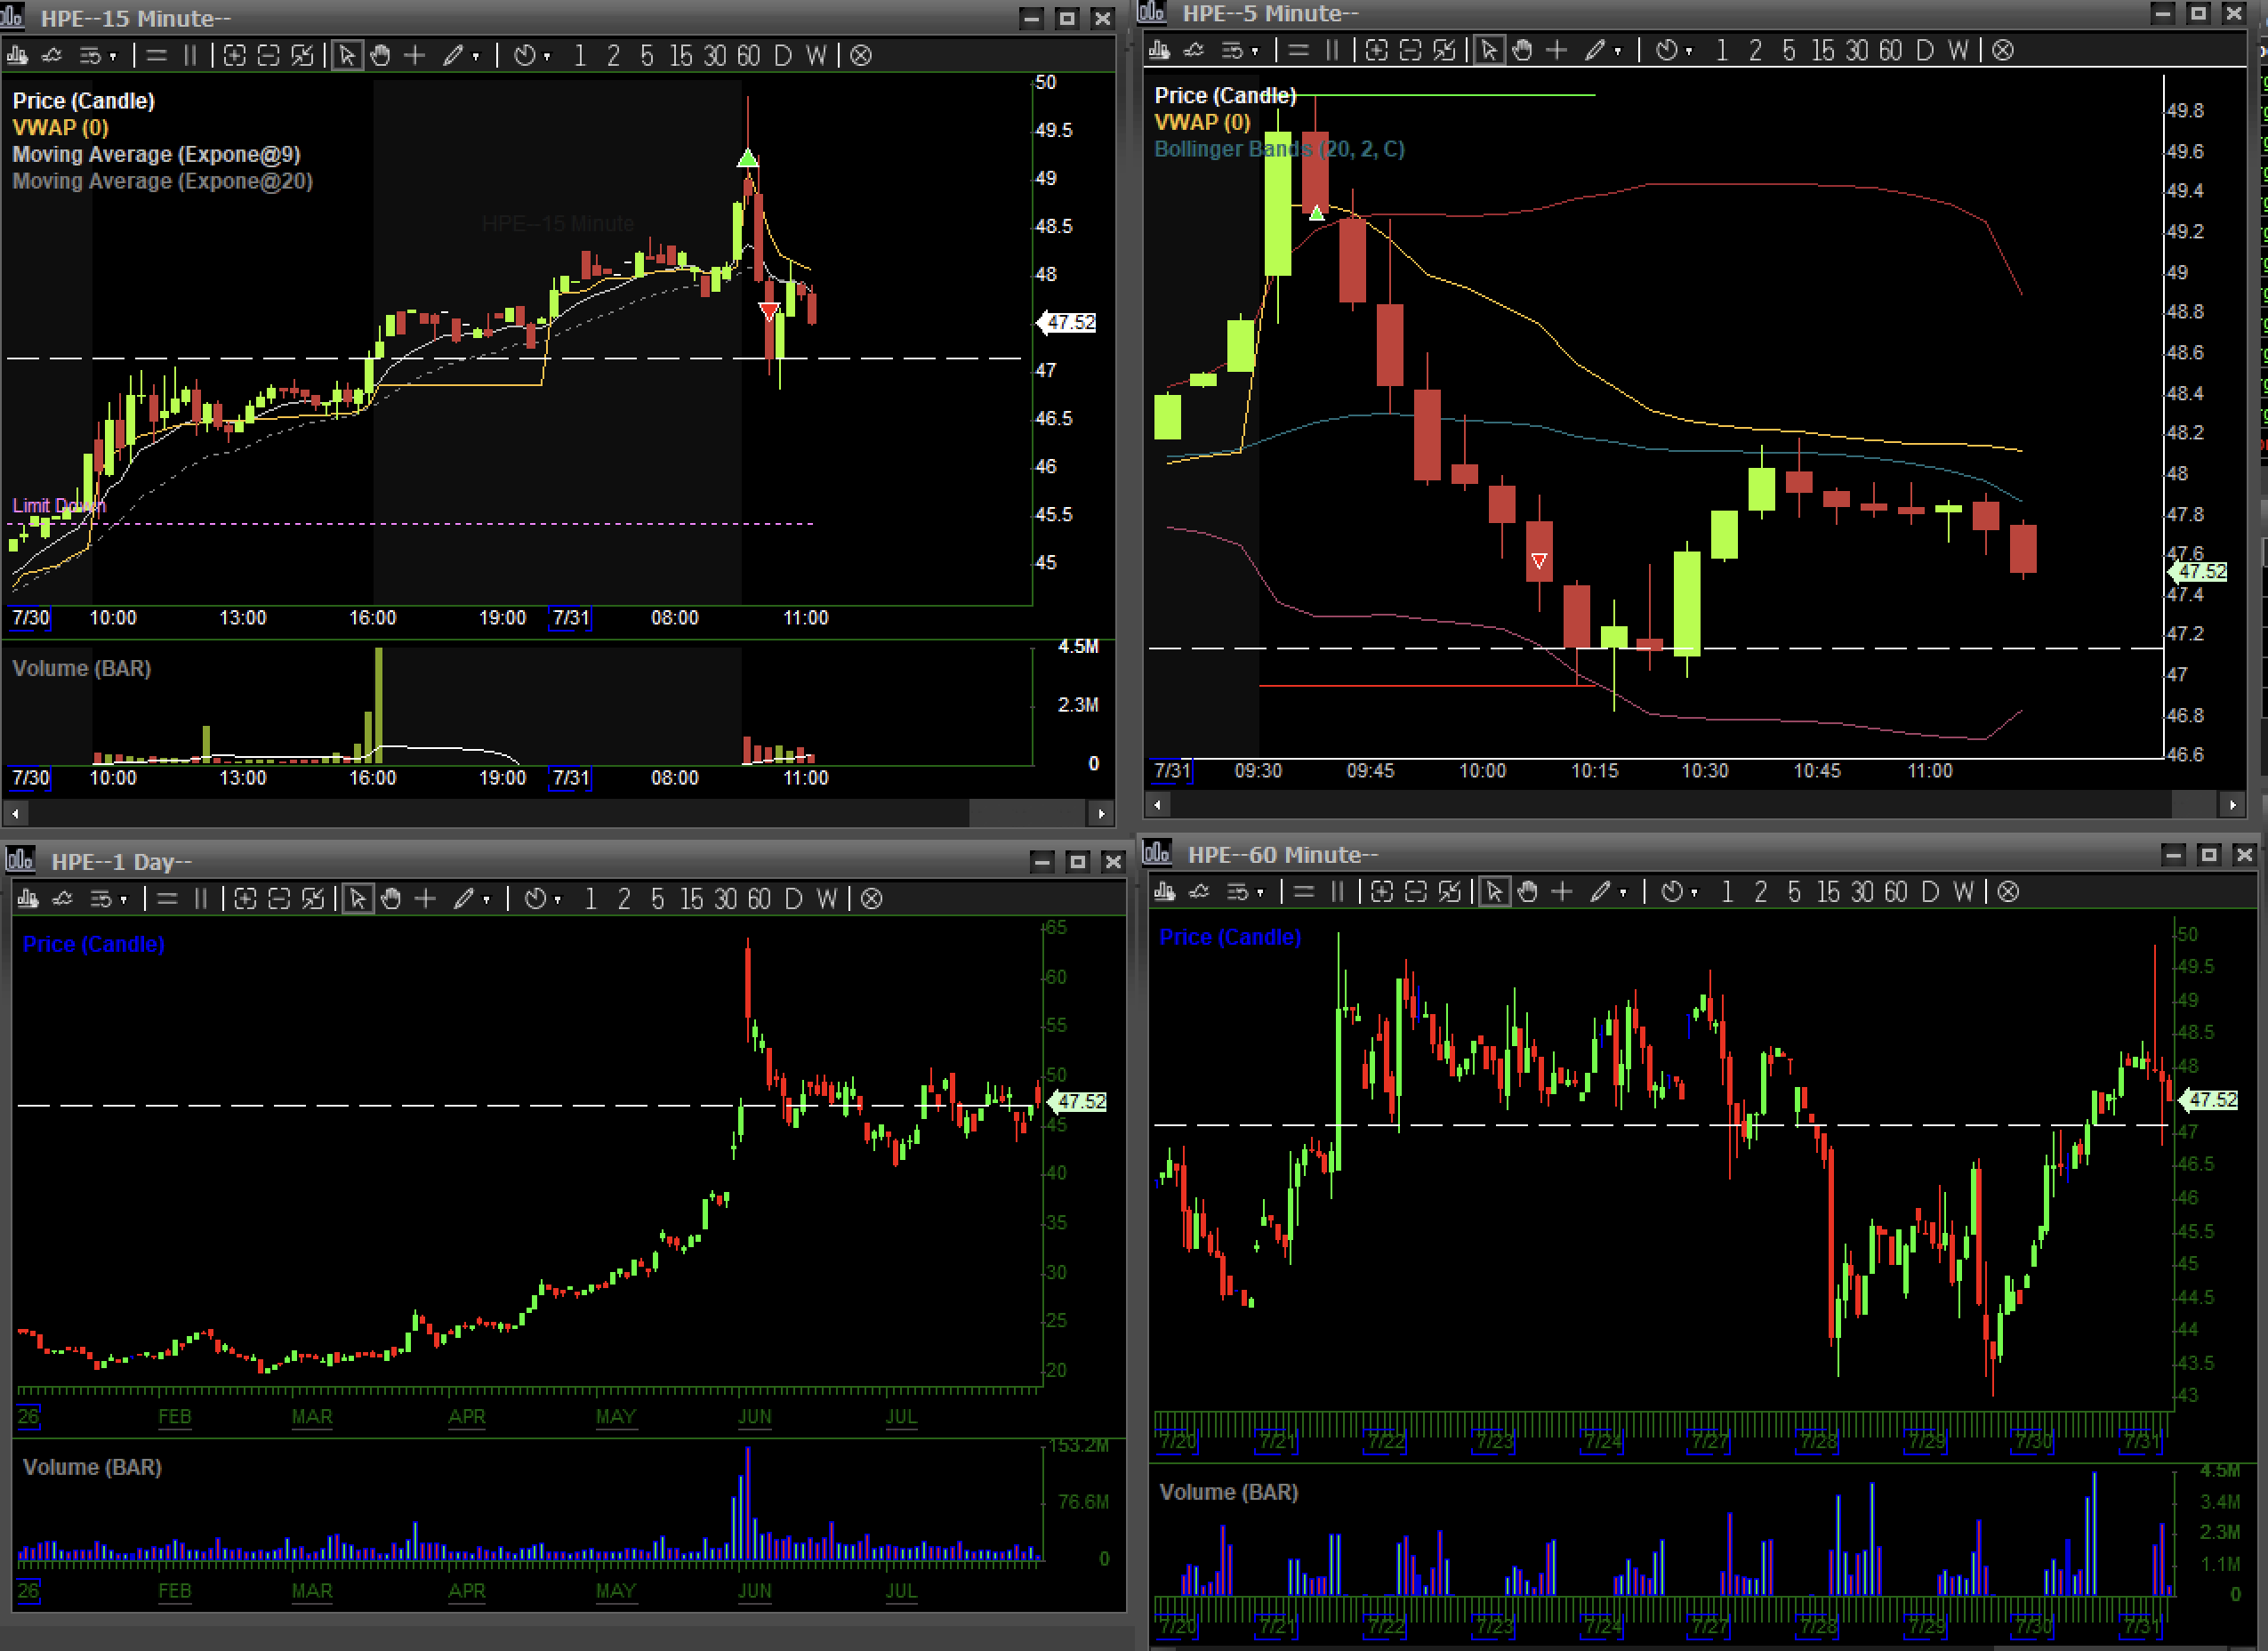The width and height of the screenshot is (2268, 1651).
Task: Click the 5 Minute chart horizontal scrollbar thumb
Action: point(2196,804)
